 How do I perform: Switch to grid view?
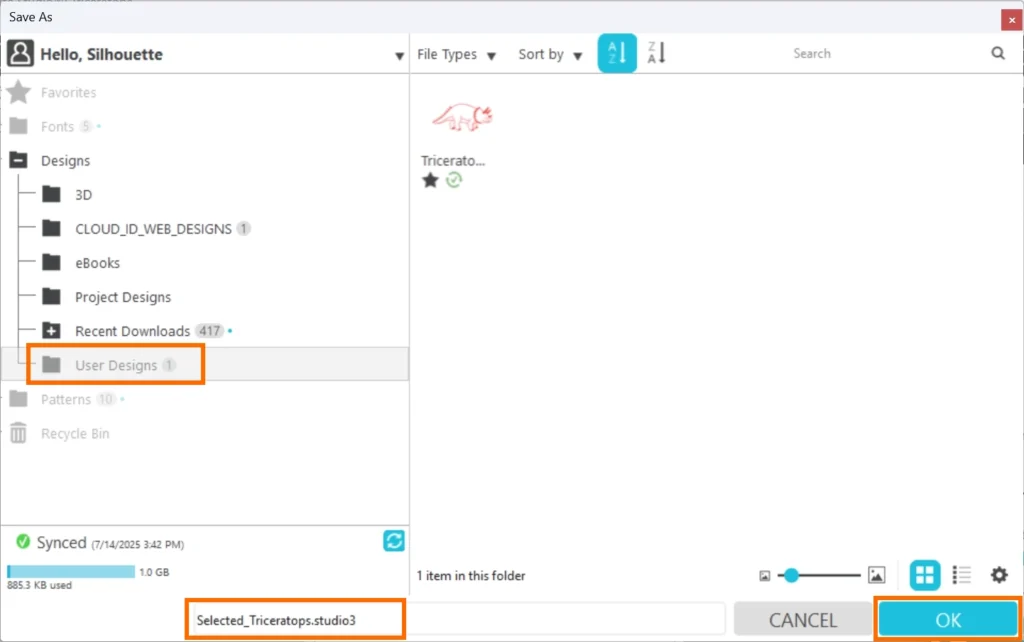[925, 575]
